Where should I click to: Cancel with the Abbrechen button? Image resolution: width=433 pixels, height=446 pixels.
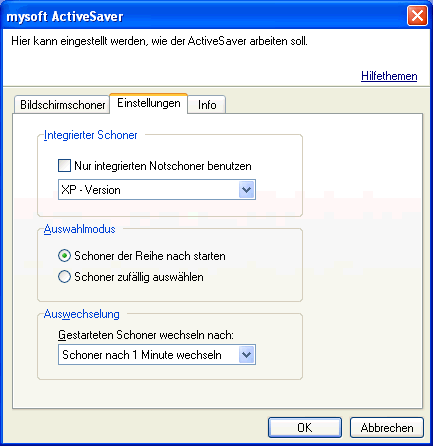[x=387, y=428]
